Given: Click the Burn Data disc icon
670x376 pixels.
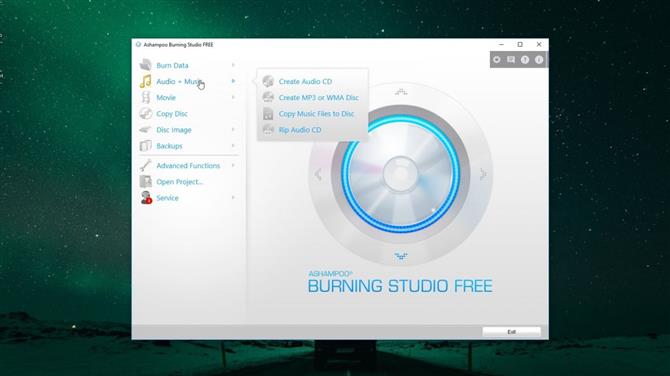Looking at the screenshot, I should click(x=146, y=65).
